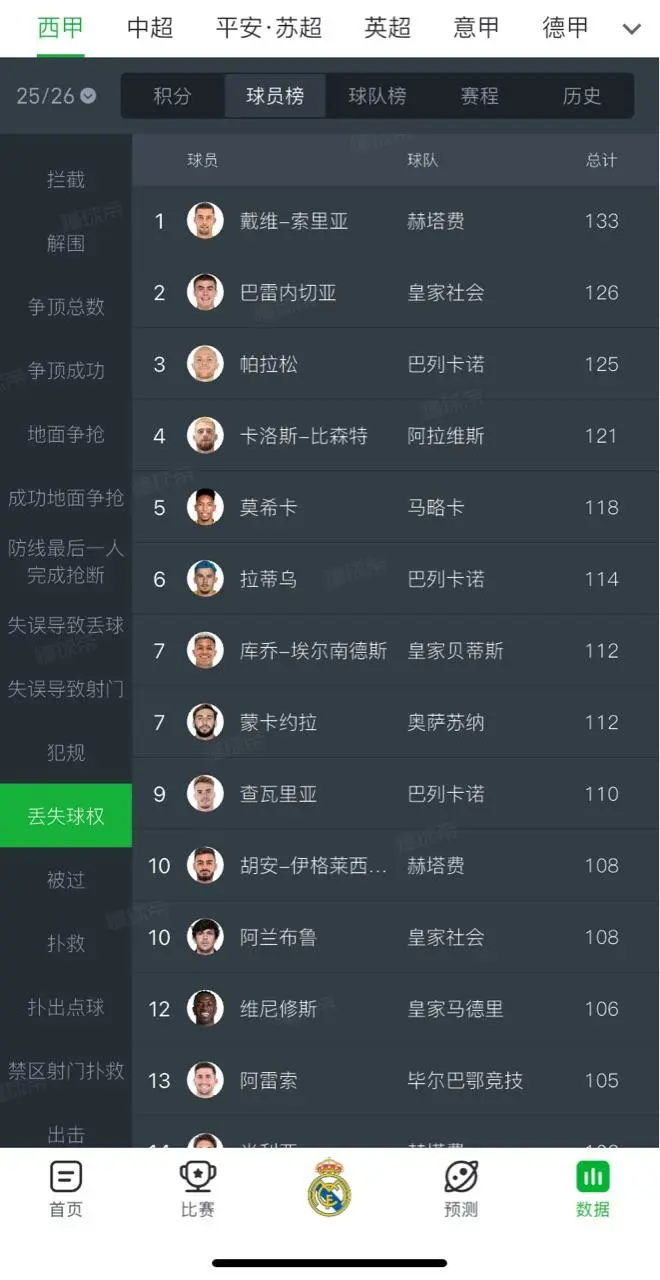Open the 赛程 schedule tab
660x1280 pixels.
pos(479,96)
